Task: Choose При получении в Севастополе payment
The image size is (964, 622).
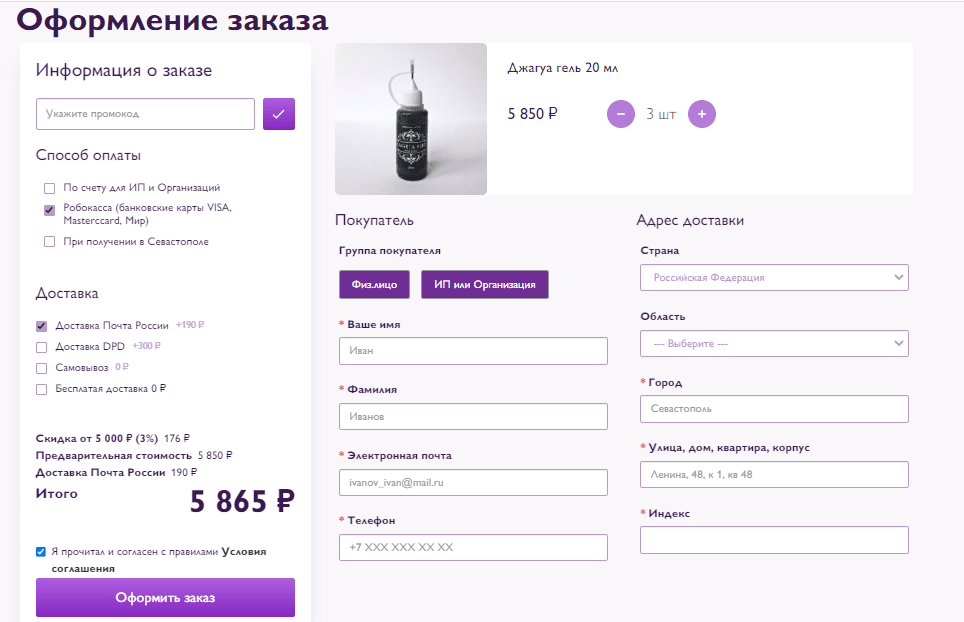Action: [x=49, y=242]
